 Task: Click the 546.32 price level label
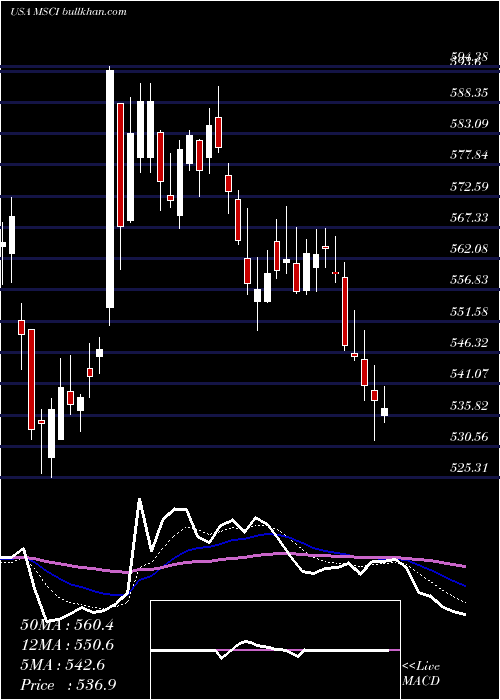tap(469, 342)
